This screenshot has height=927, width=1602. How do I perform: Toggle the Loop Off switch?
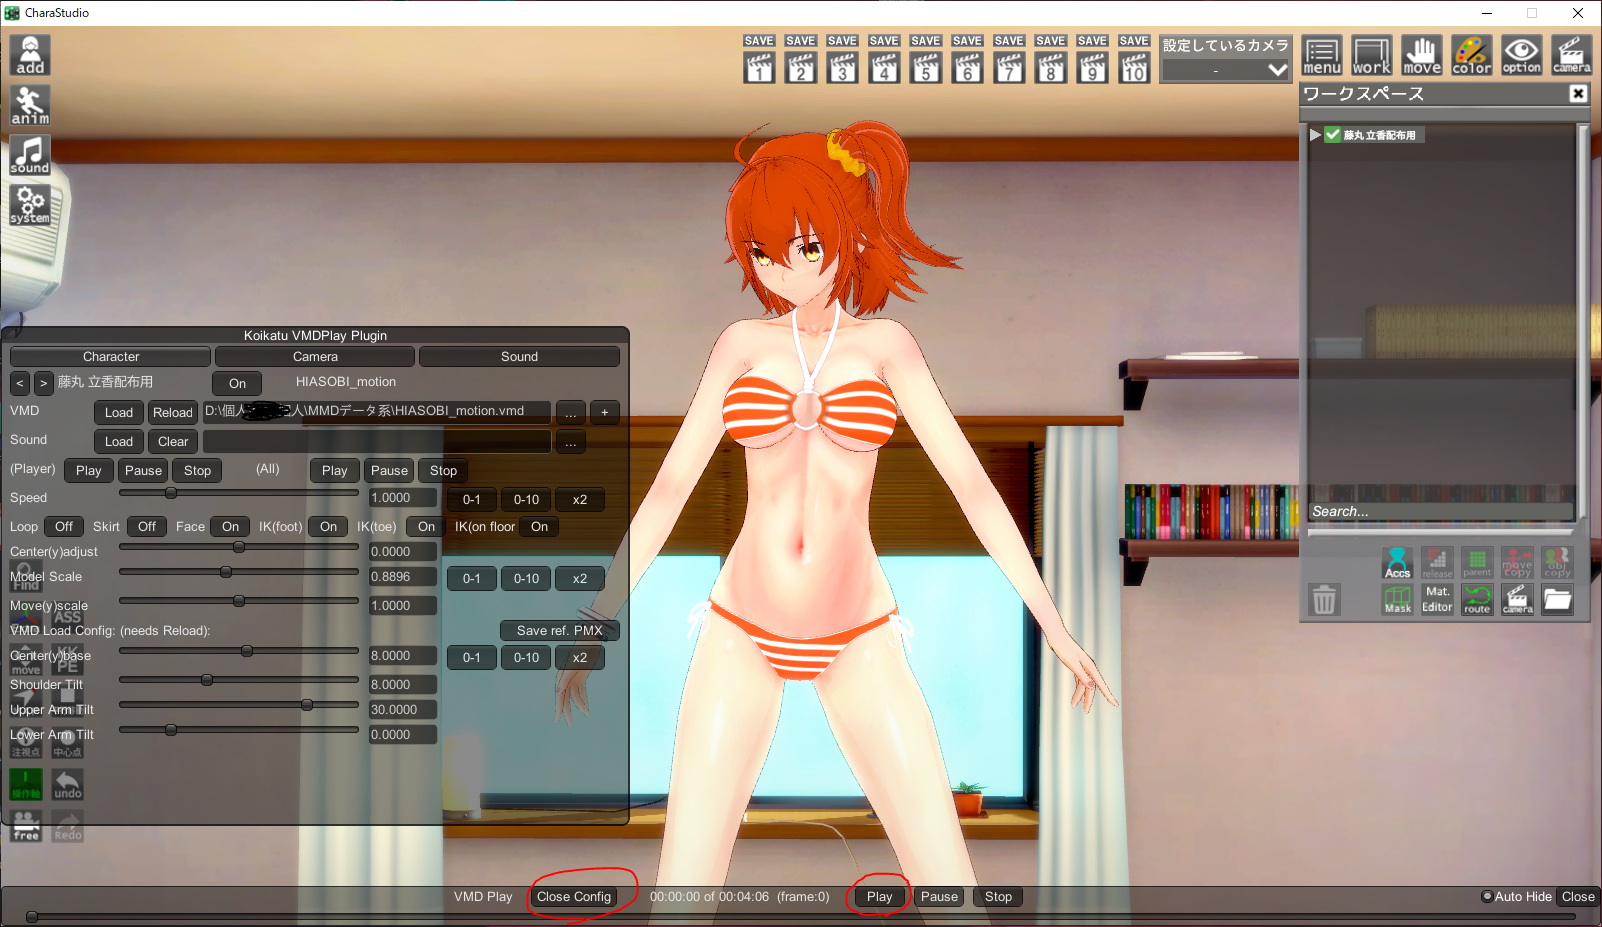(63, 527)
